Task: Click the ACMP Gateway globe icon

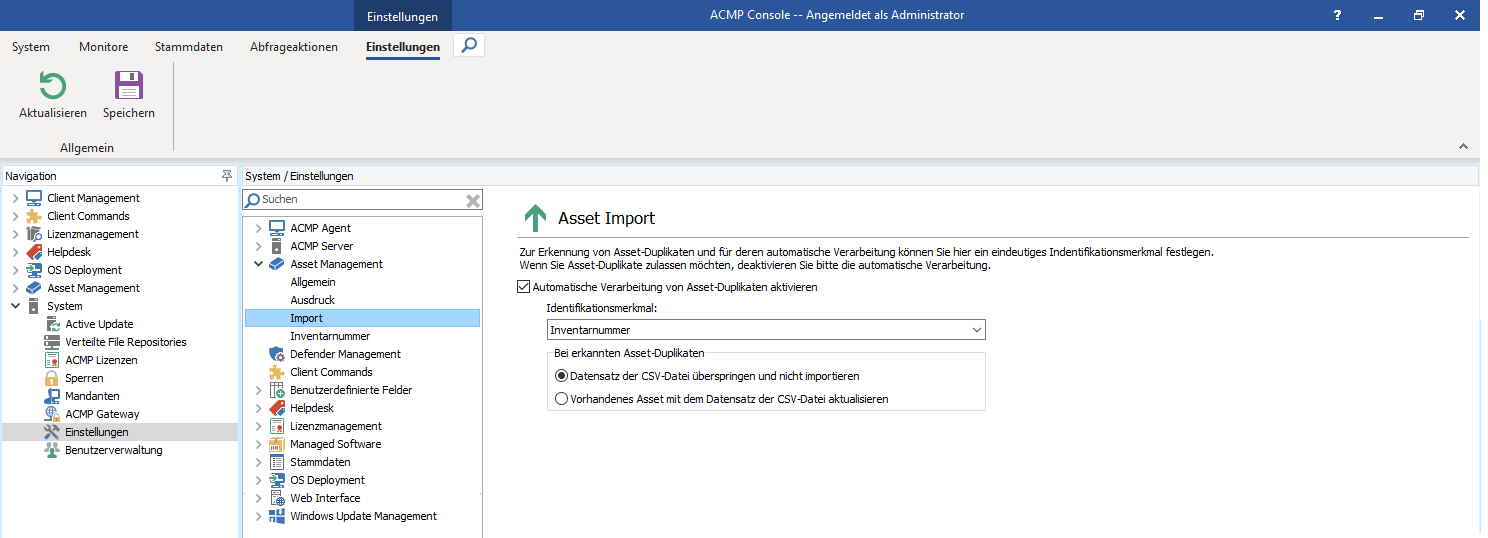Action: point(52,414)
